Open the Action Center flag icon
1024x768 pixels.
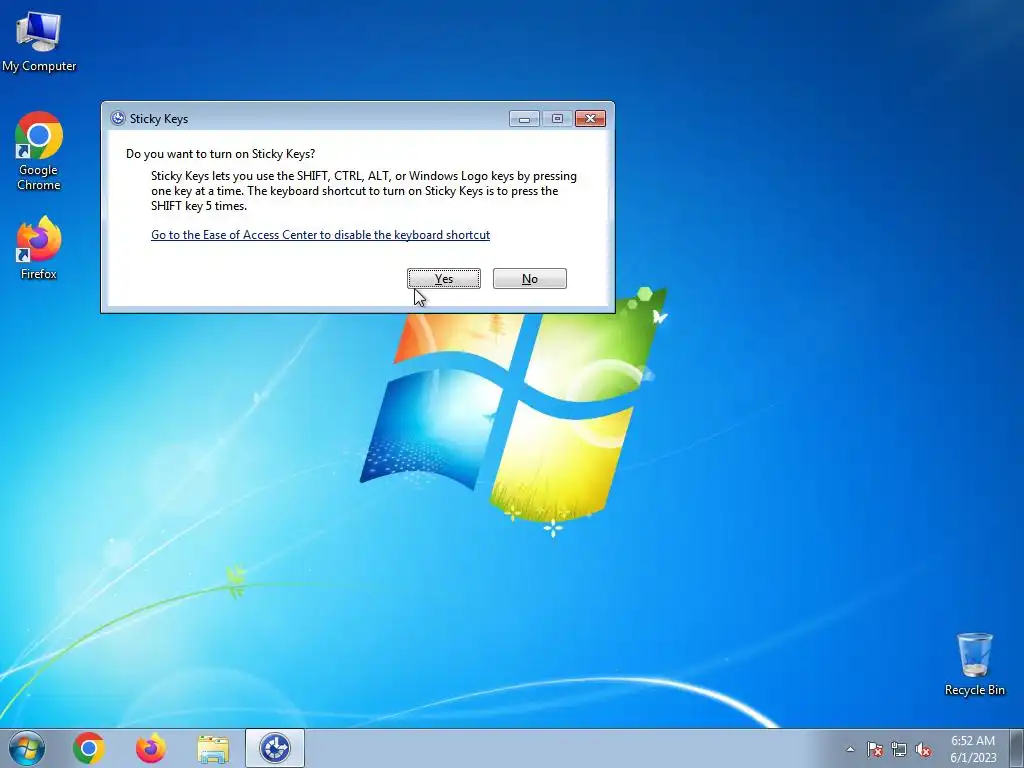coord(875,749)
